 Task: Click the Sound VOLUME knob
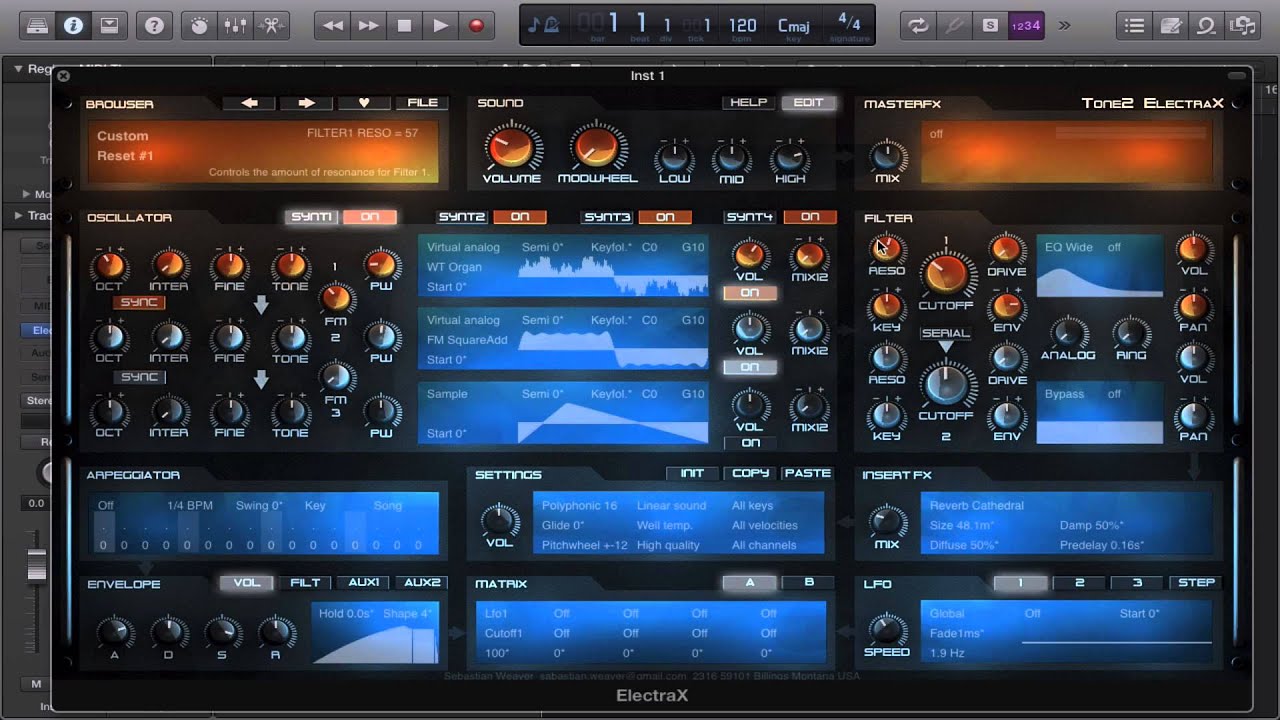511,148
